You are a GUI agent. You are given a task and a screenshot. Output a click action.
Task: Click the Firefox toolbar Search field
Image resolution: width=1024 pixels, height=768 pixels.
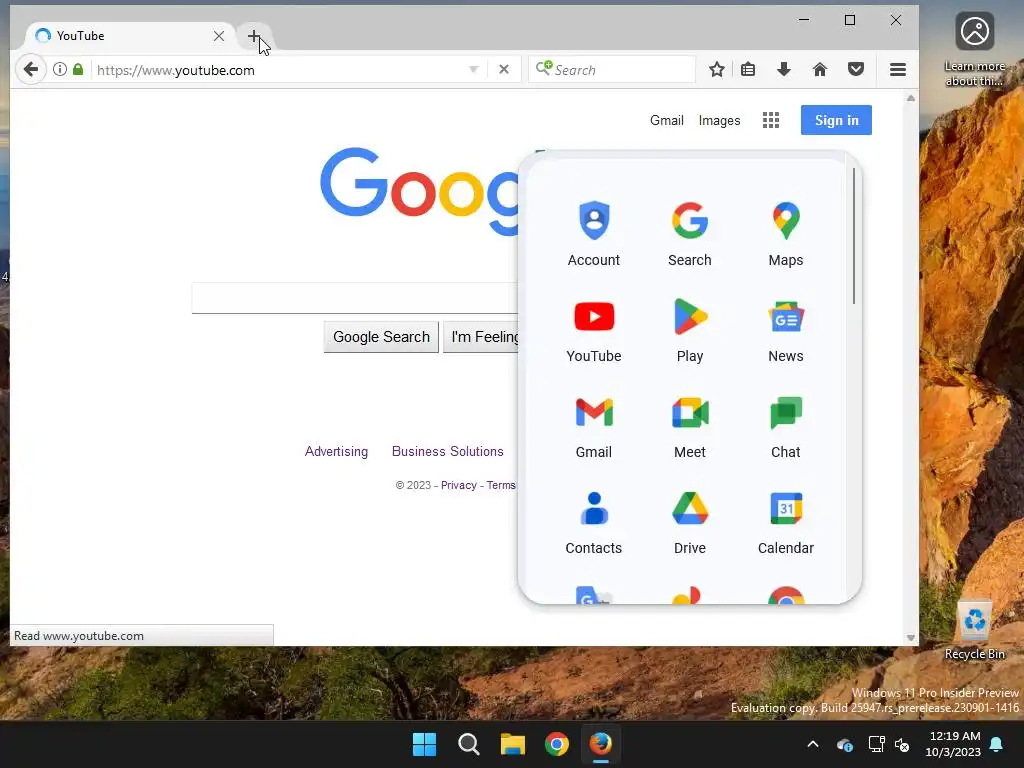click(612, 69)
